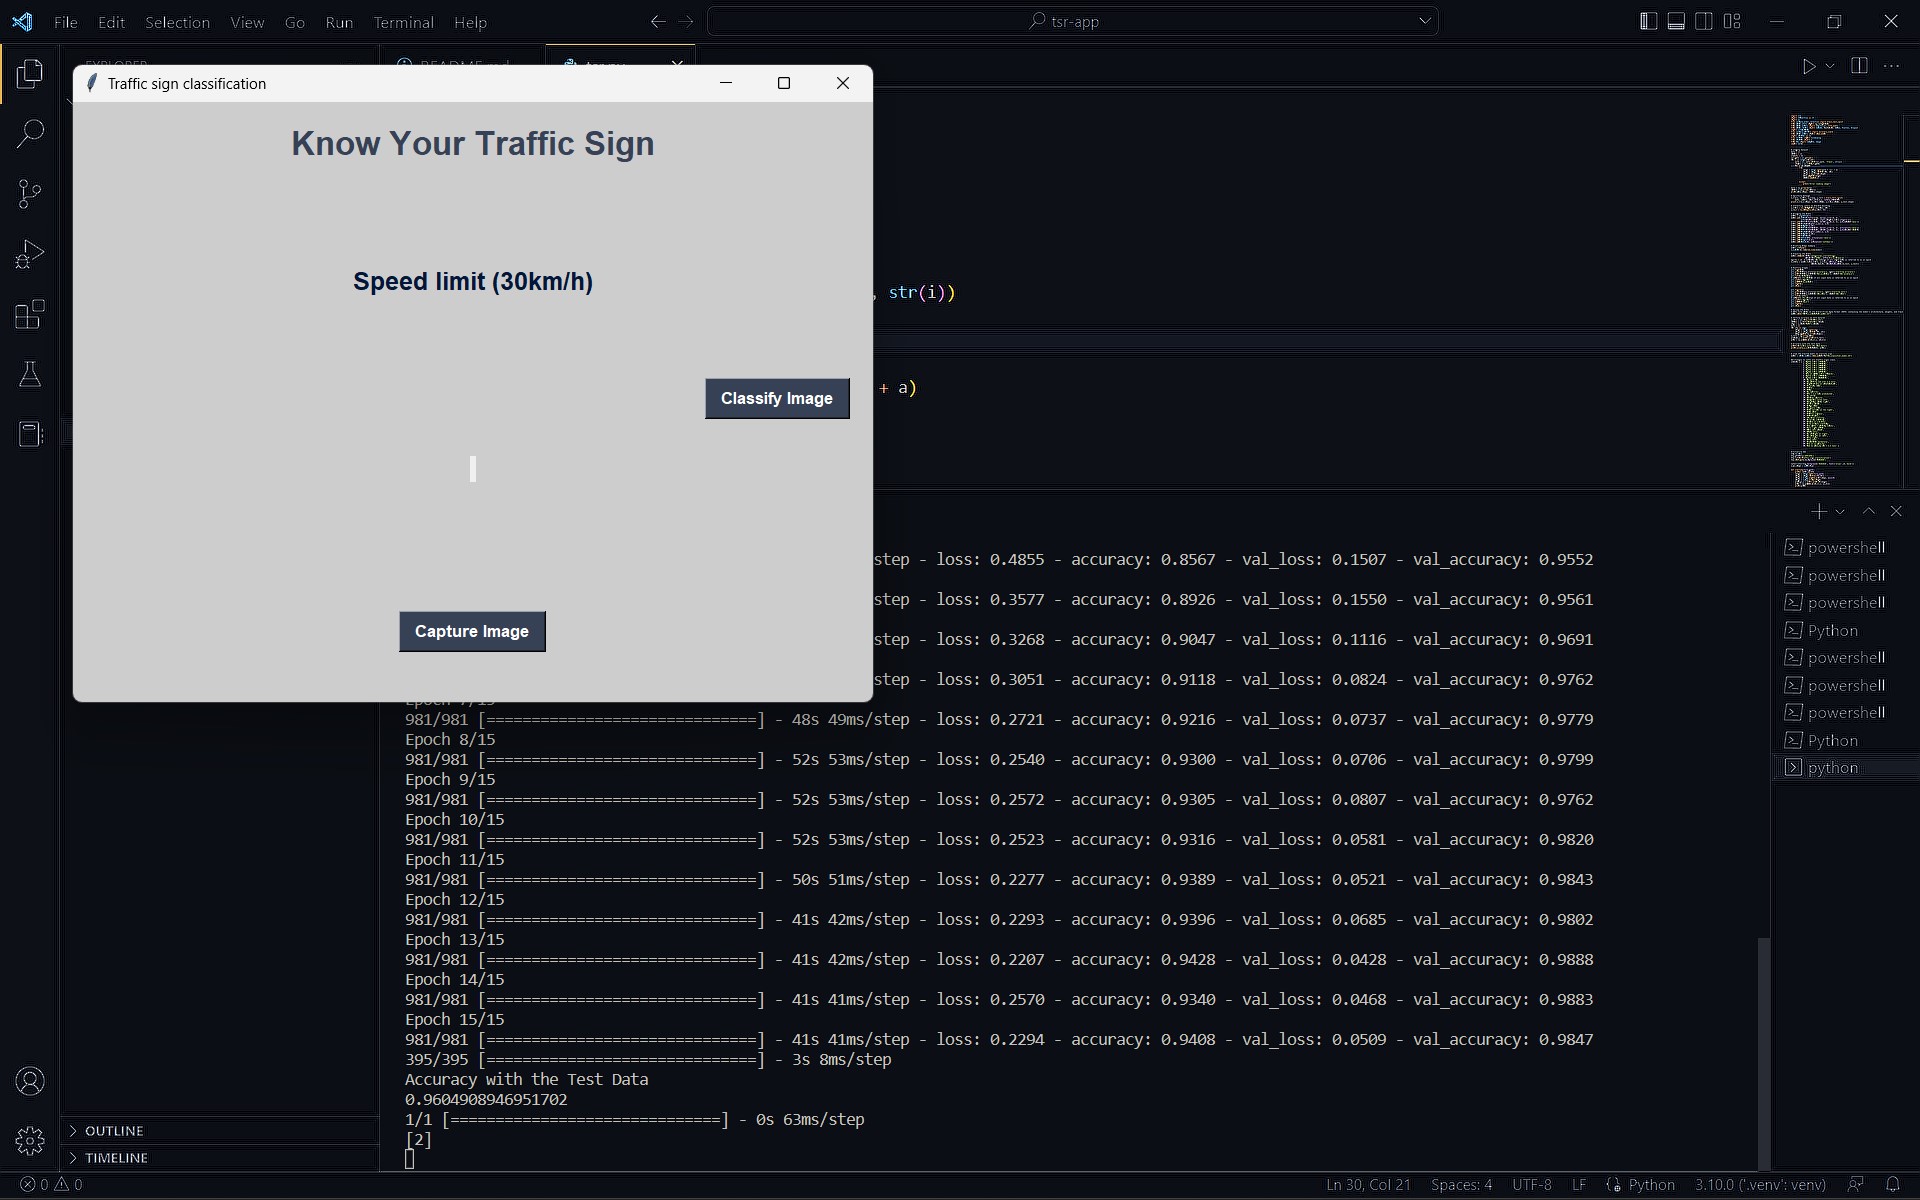Open the Terminal menu
Image resolution: width=1920 pixels, height=1200 pixels.
click(x=403, y=22)
